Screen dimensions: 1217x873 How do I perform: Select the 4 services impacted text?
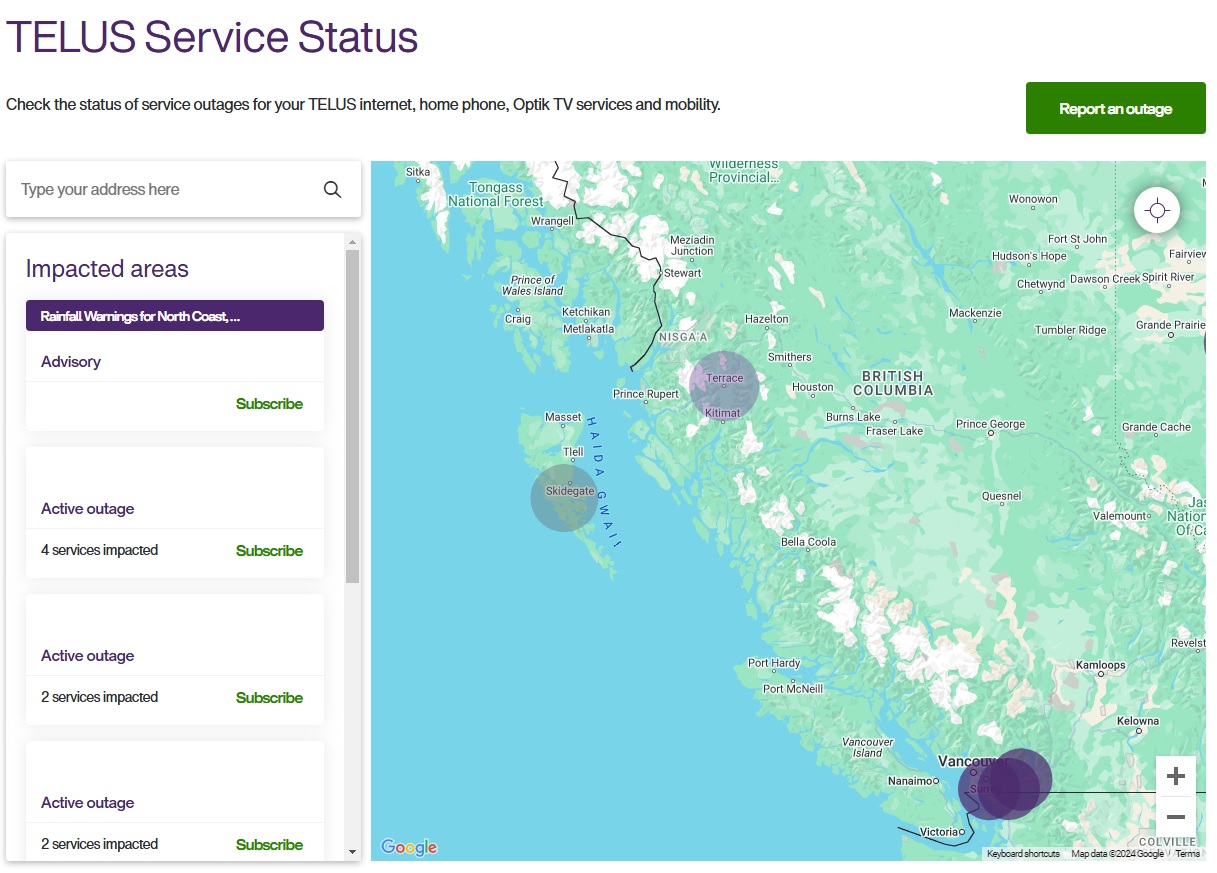[x=99, y=550]
